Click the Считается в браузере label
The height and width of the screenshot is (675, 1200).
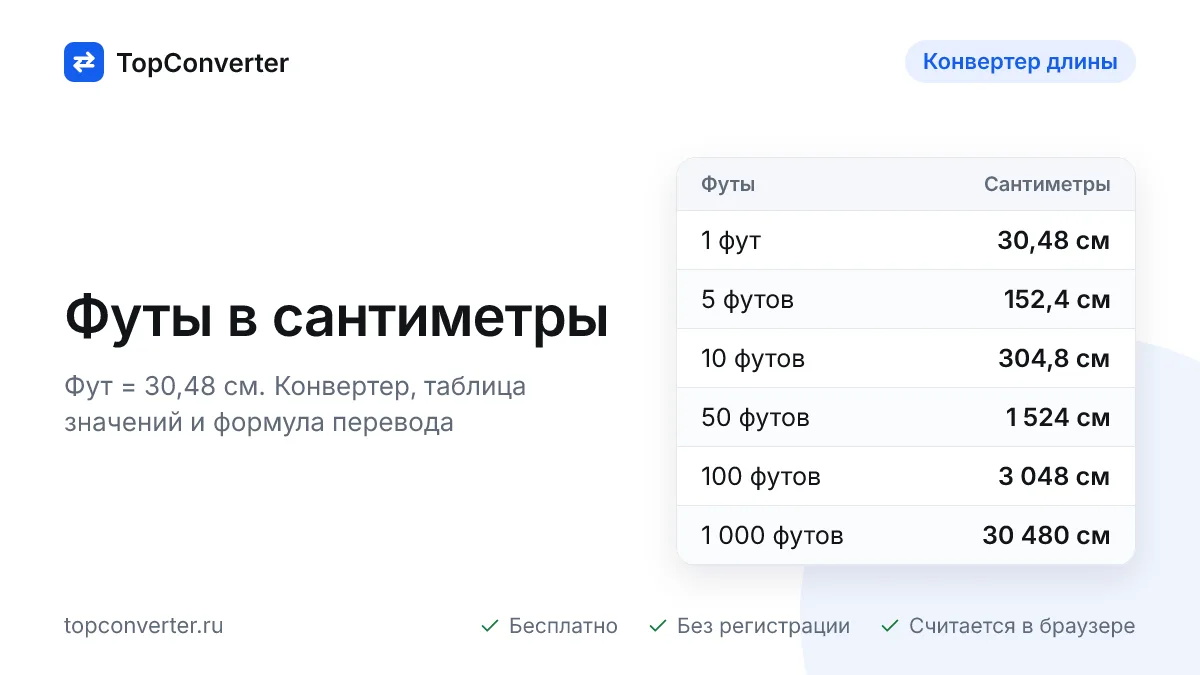[x=1022, y=626]
